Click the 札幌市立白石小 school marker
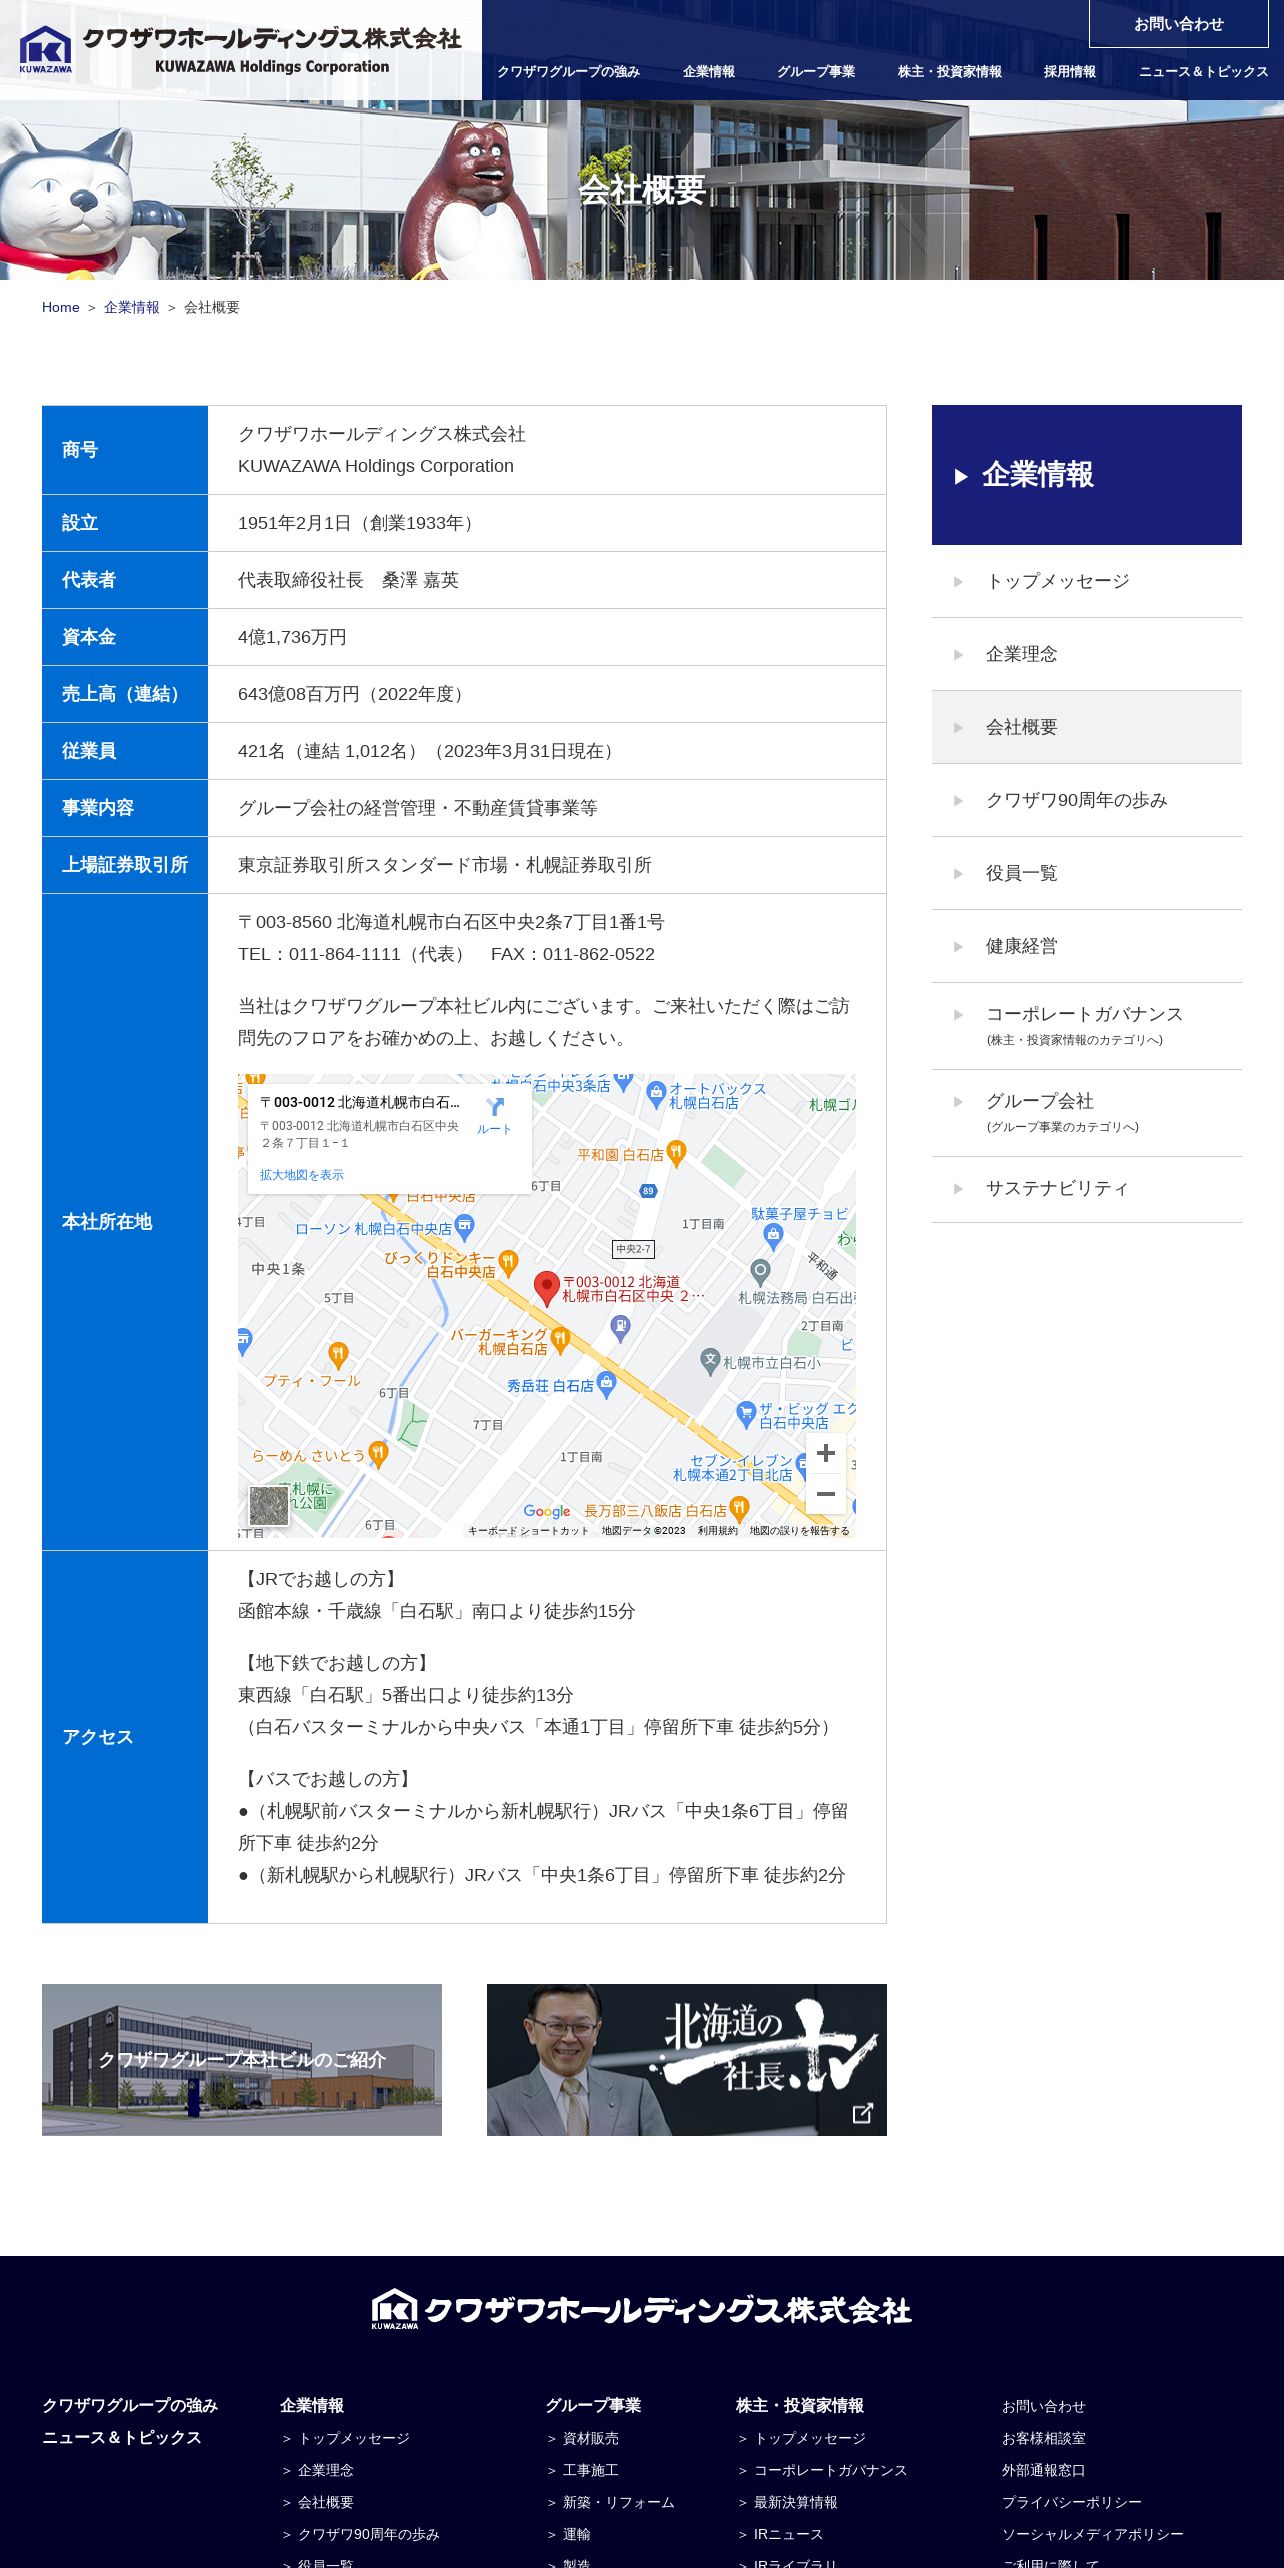This screenshot has height=2568, width=1284. (x=710, y=1361)
